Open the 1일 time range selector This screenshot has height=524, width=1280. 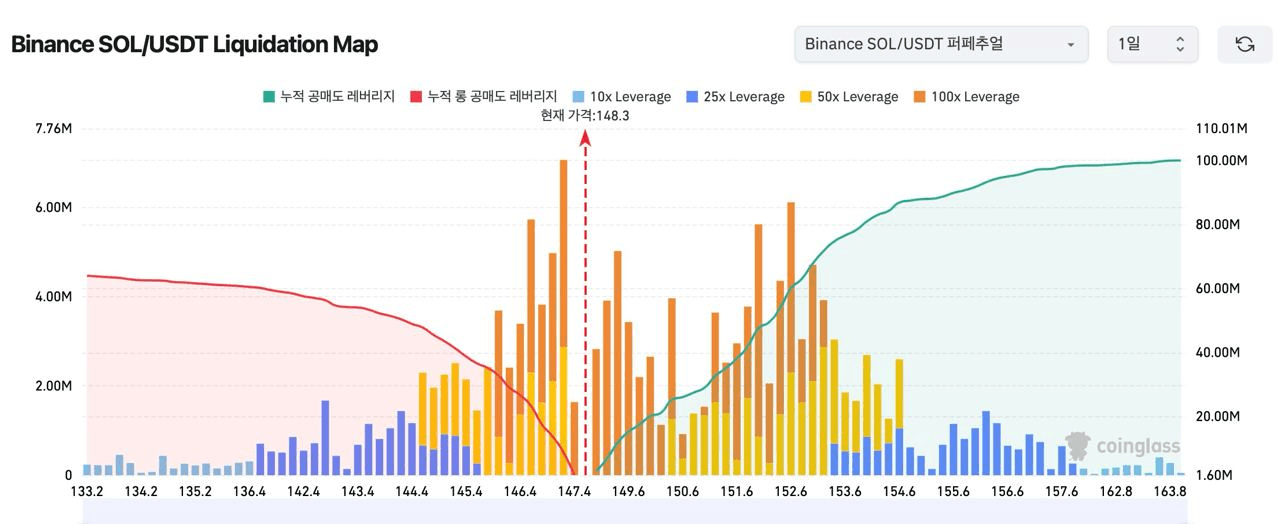tap(1152, 44)
